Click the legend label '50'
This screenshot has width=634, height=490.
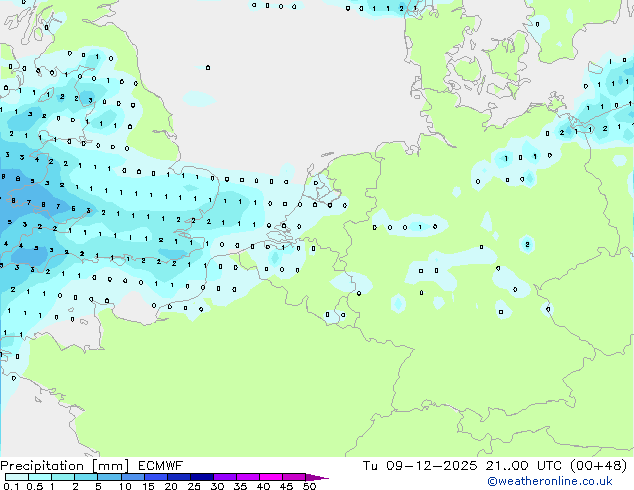click(x=309, y=486)
